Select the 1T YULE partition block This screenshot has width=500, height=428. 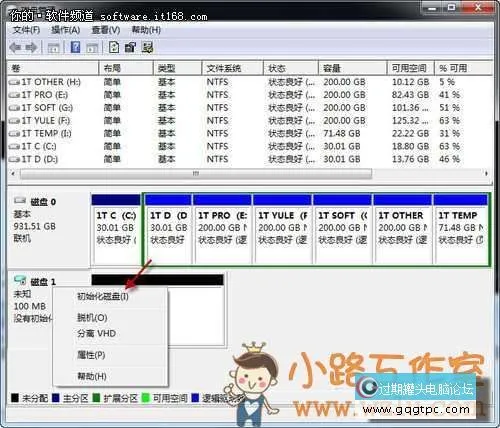pyautogui.click(x=282, y=229)
